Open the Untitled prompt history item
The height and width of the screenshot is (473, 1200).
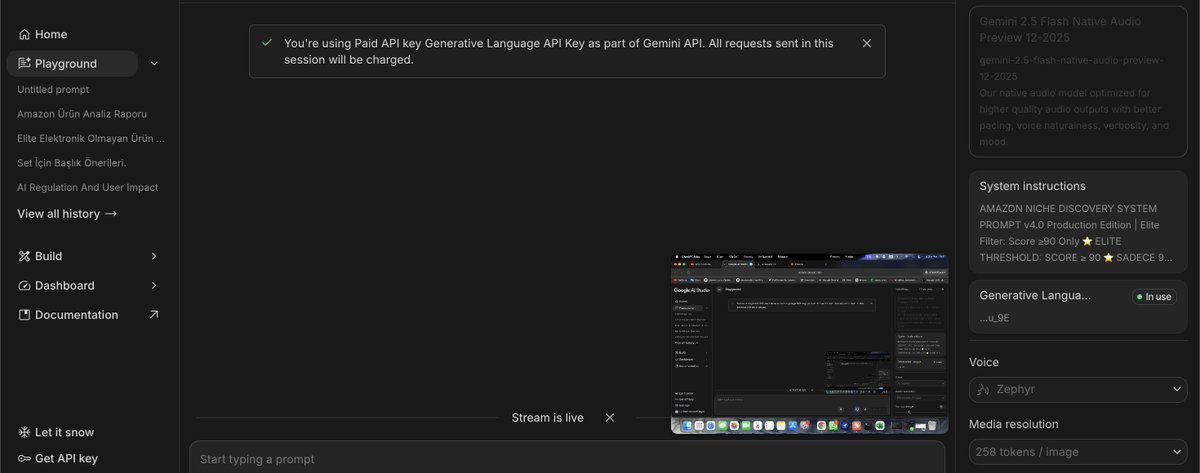(x=53, y=89)
